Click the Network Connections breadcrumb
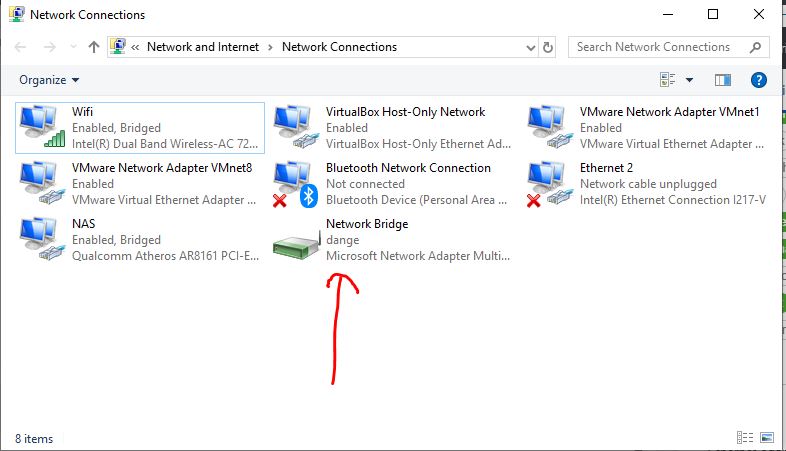The height and width of the screenshot is (451, 786). [x=339, y=47]
